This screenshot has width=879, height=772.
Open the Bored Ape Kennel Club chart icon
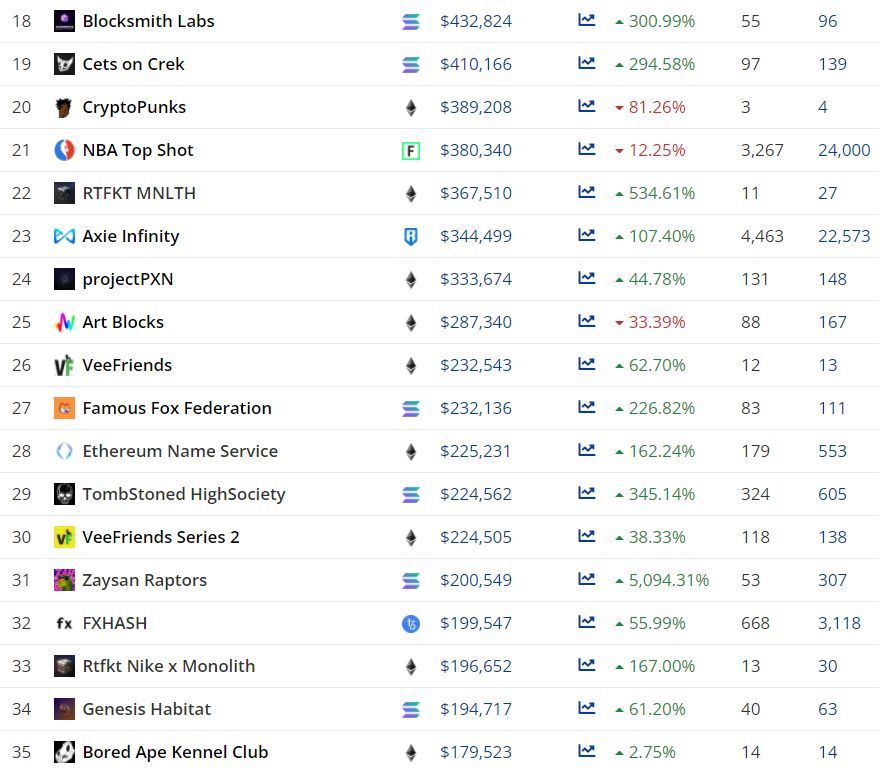586,751
